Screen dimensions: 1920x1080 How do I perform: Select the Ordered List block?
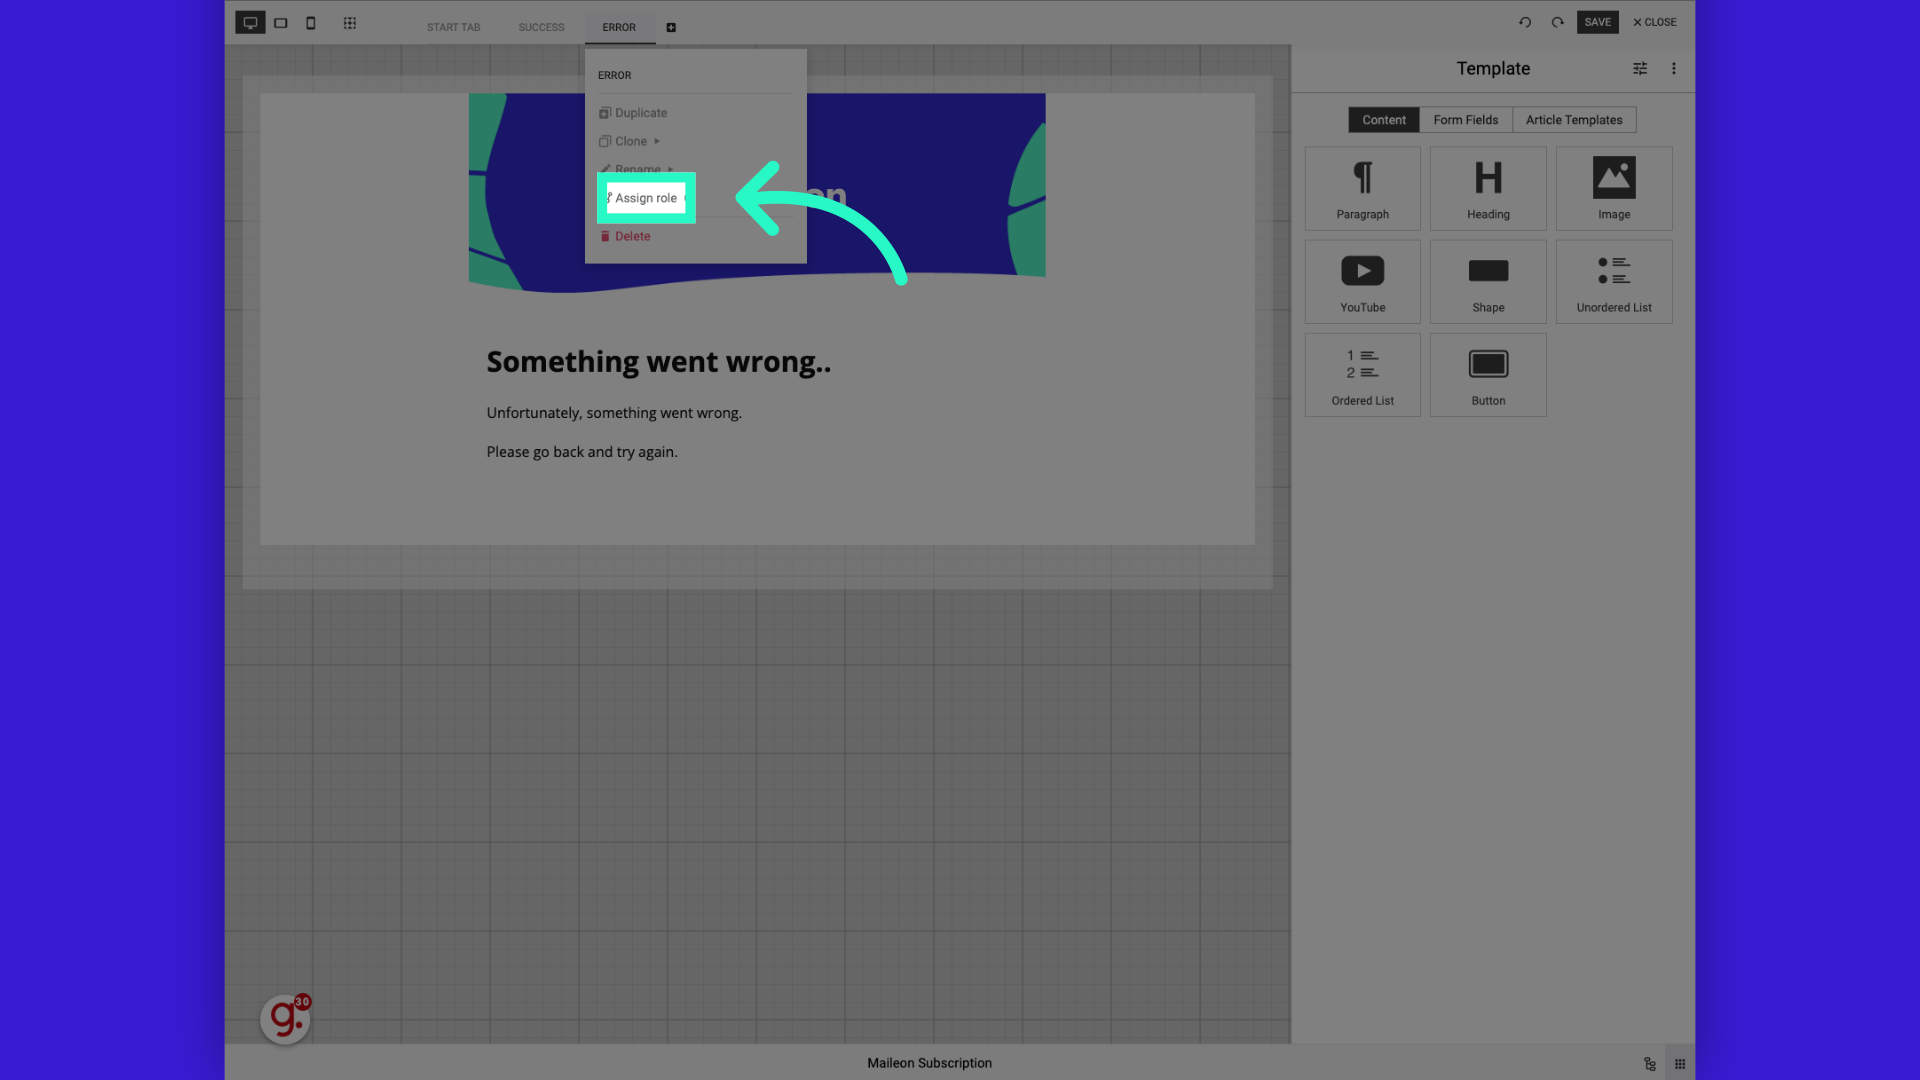tap(1362, 375)
